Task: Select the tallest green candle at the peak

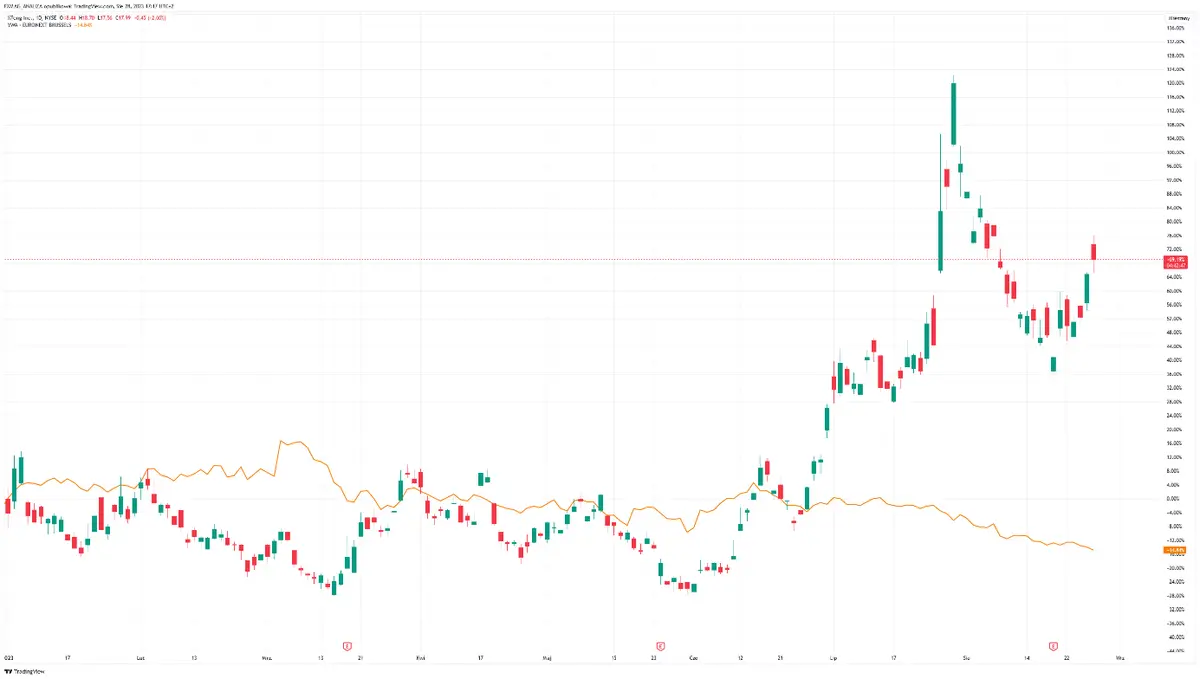Action: pyautogui.click(x=954, y=115)
